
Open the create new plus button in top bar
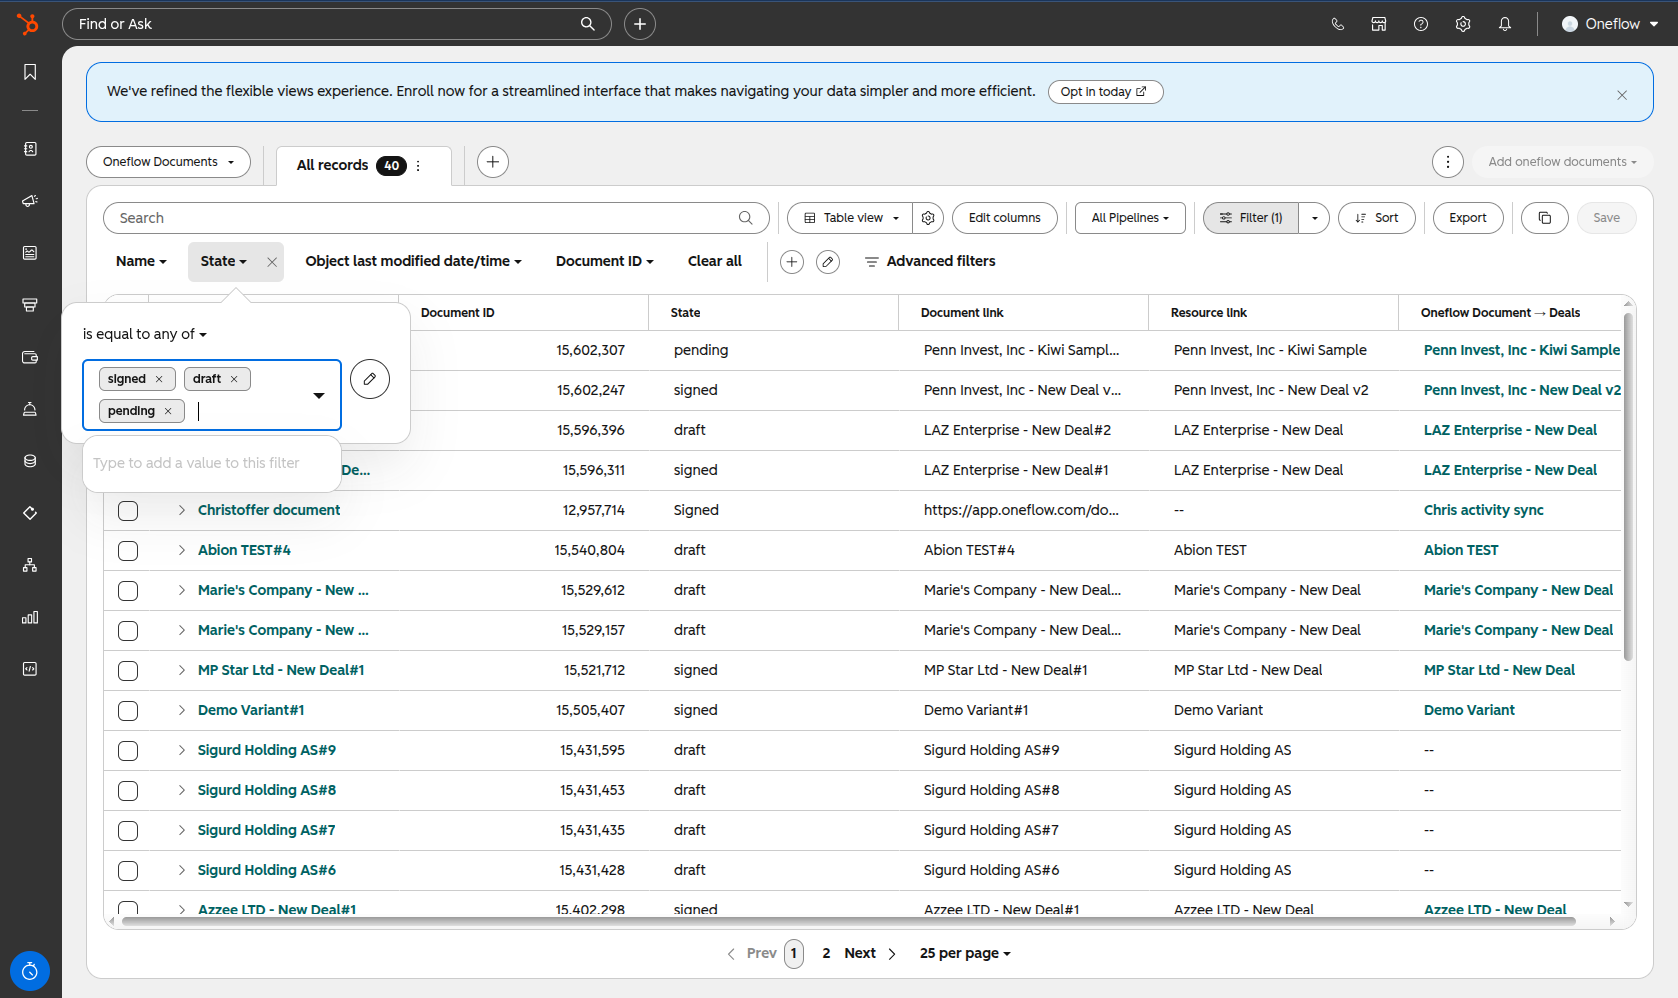pos(640,24)
